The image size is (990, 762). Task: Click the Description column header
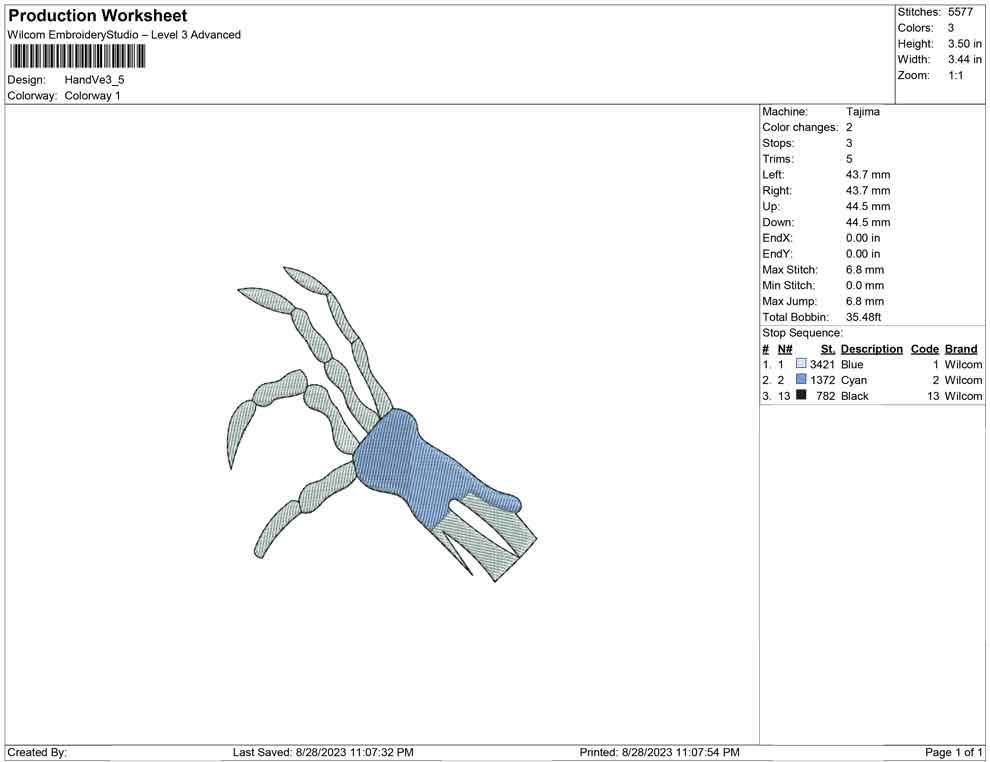871,348
